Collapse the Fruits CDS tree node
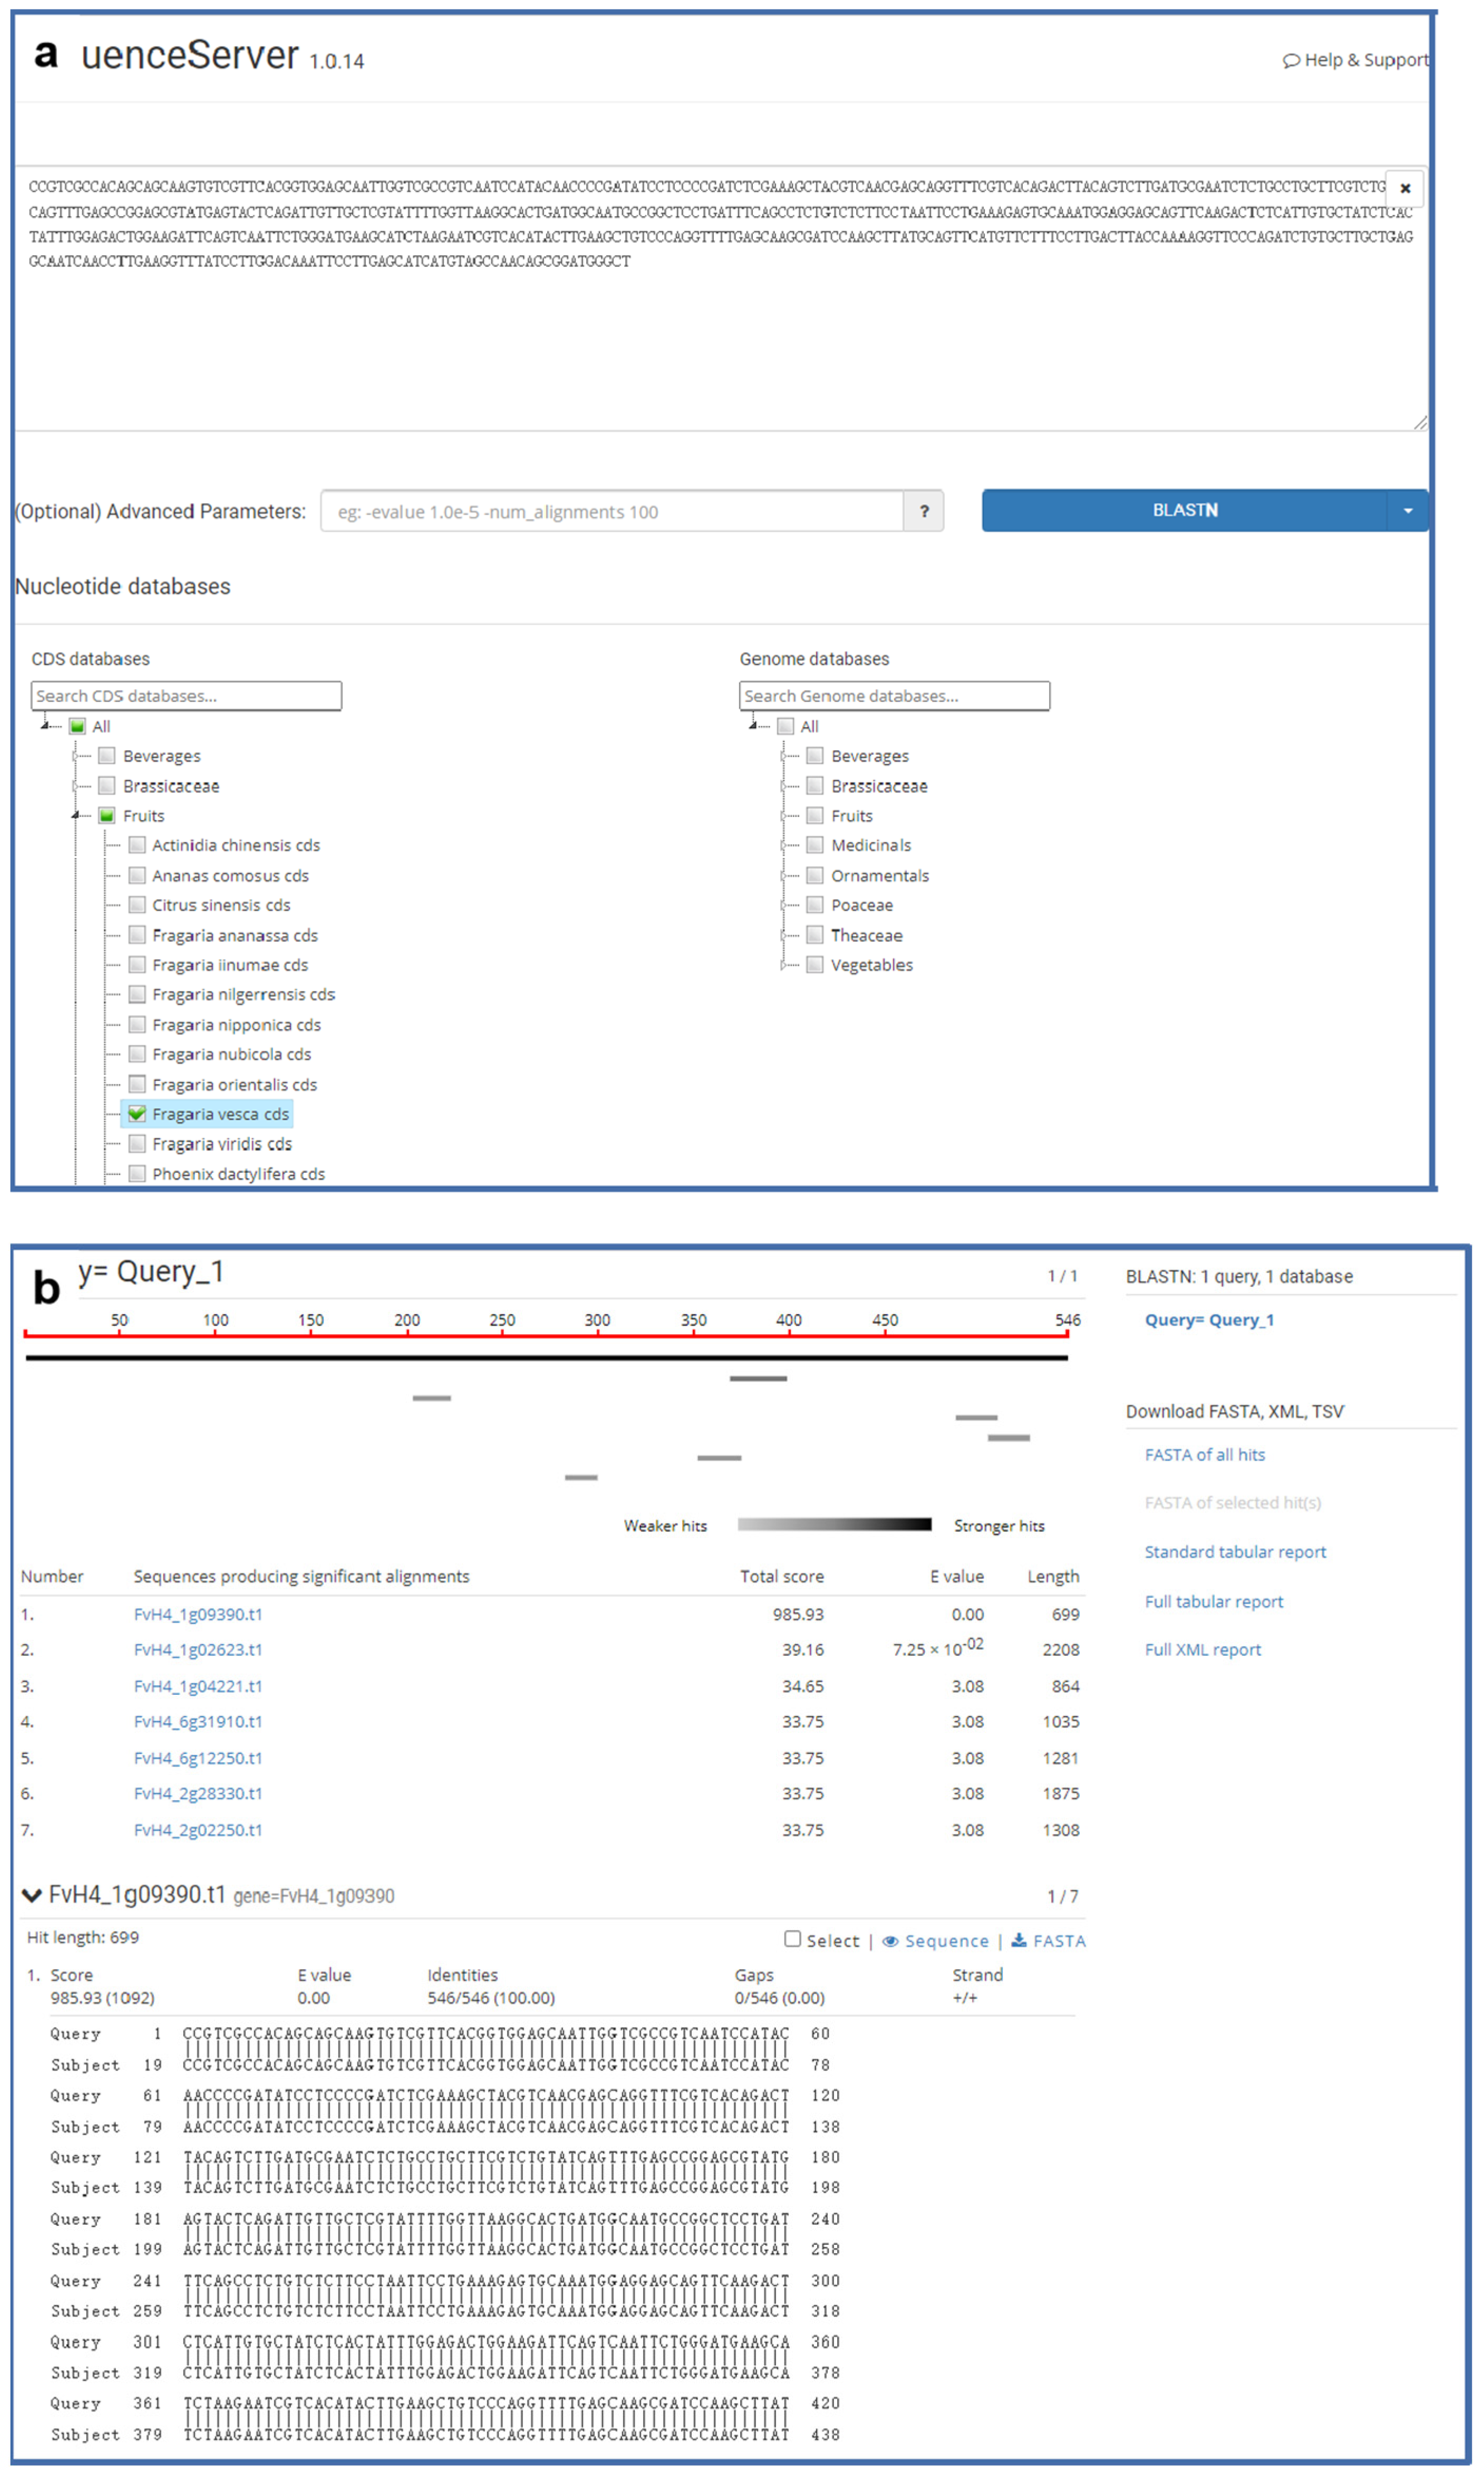 tap(75, 816)
